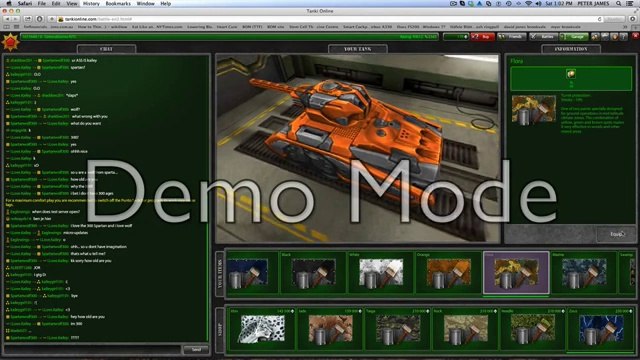The width and height of the screenshot is (640, 360).
Task: Click the Information panel header tab
Action: click(571, 49)
